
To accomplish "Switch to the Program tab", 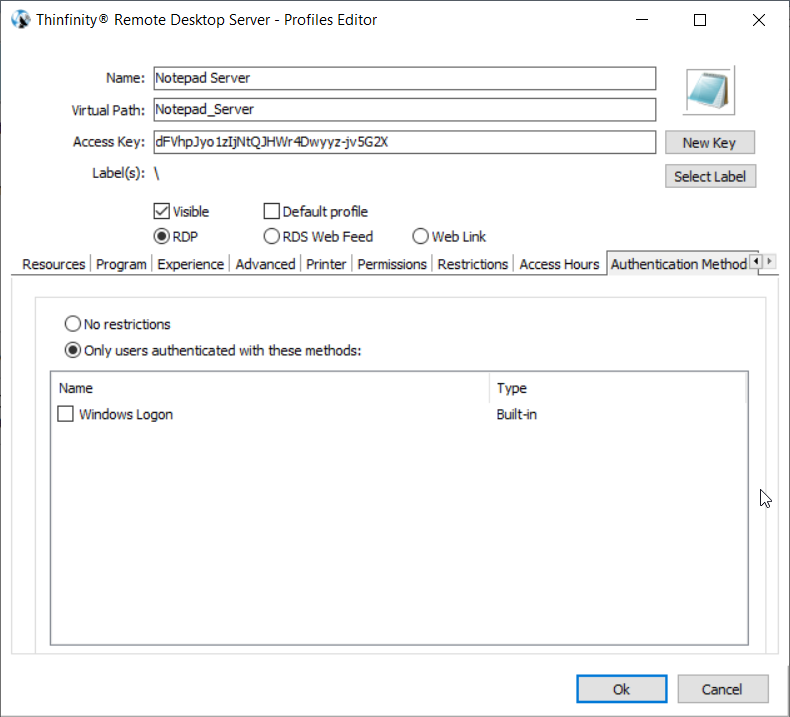I will (121, 264).
